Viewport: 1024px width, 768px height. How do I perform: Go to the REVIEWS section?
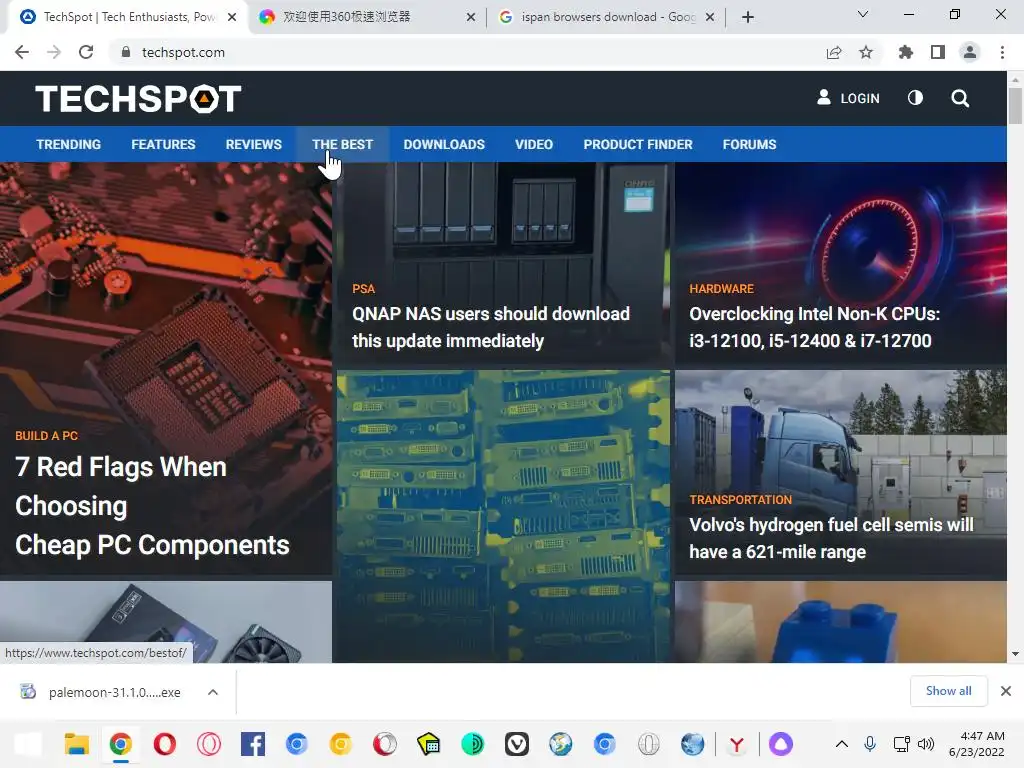[x=254, y=144]
